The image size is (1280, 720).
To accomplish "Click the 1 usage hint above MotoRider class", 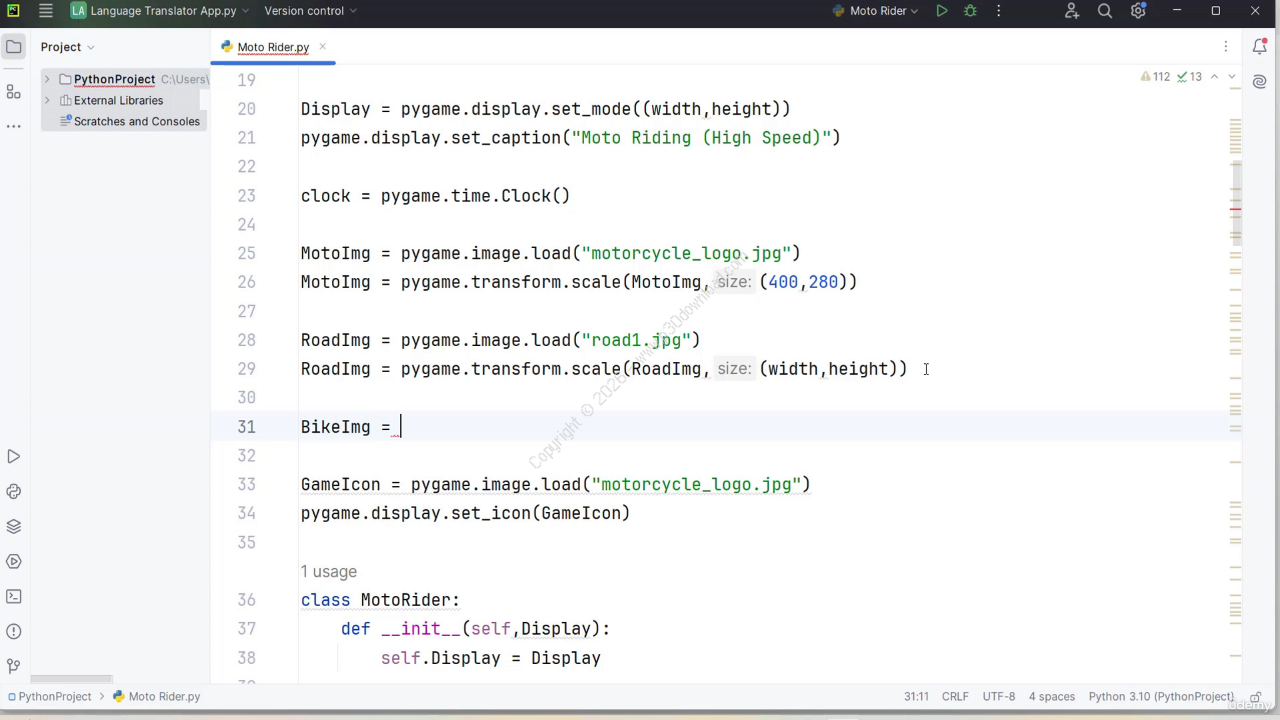I will [x=329, y=572].
